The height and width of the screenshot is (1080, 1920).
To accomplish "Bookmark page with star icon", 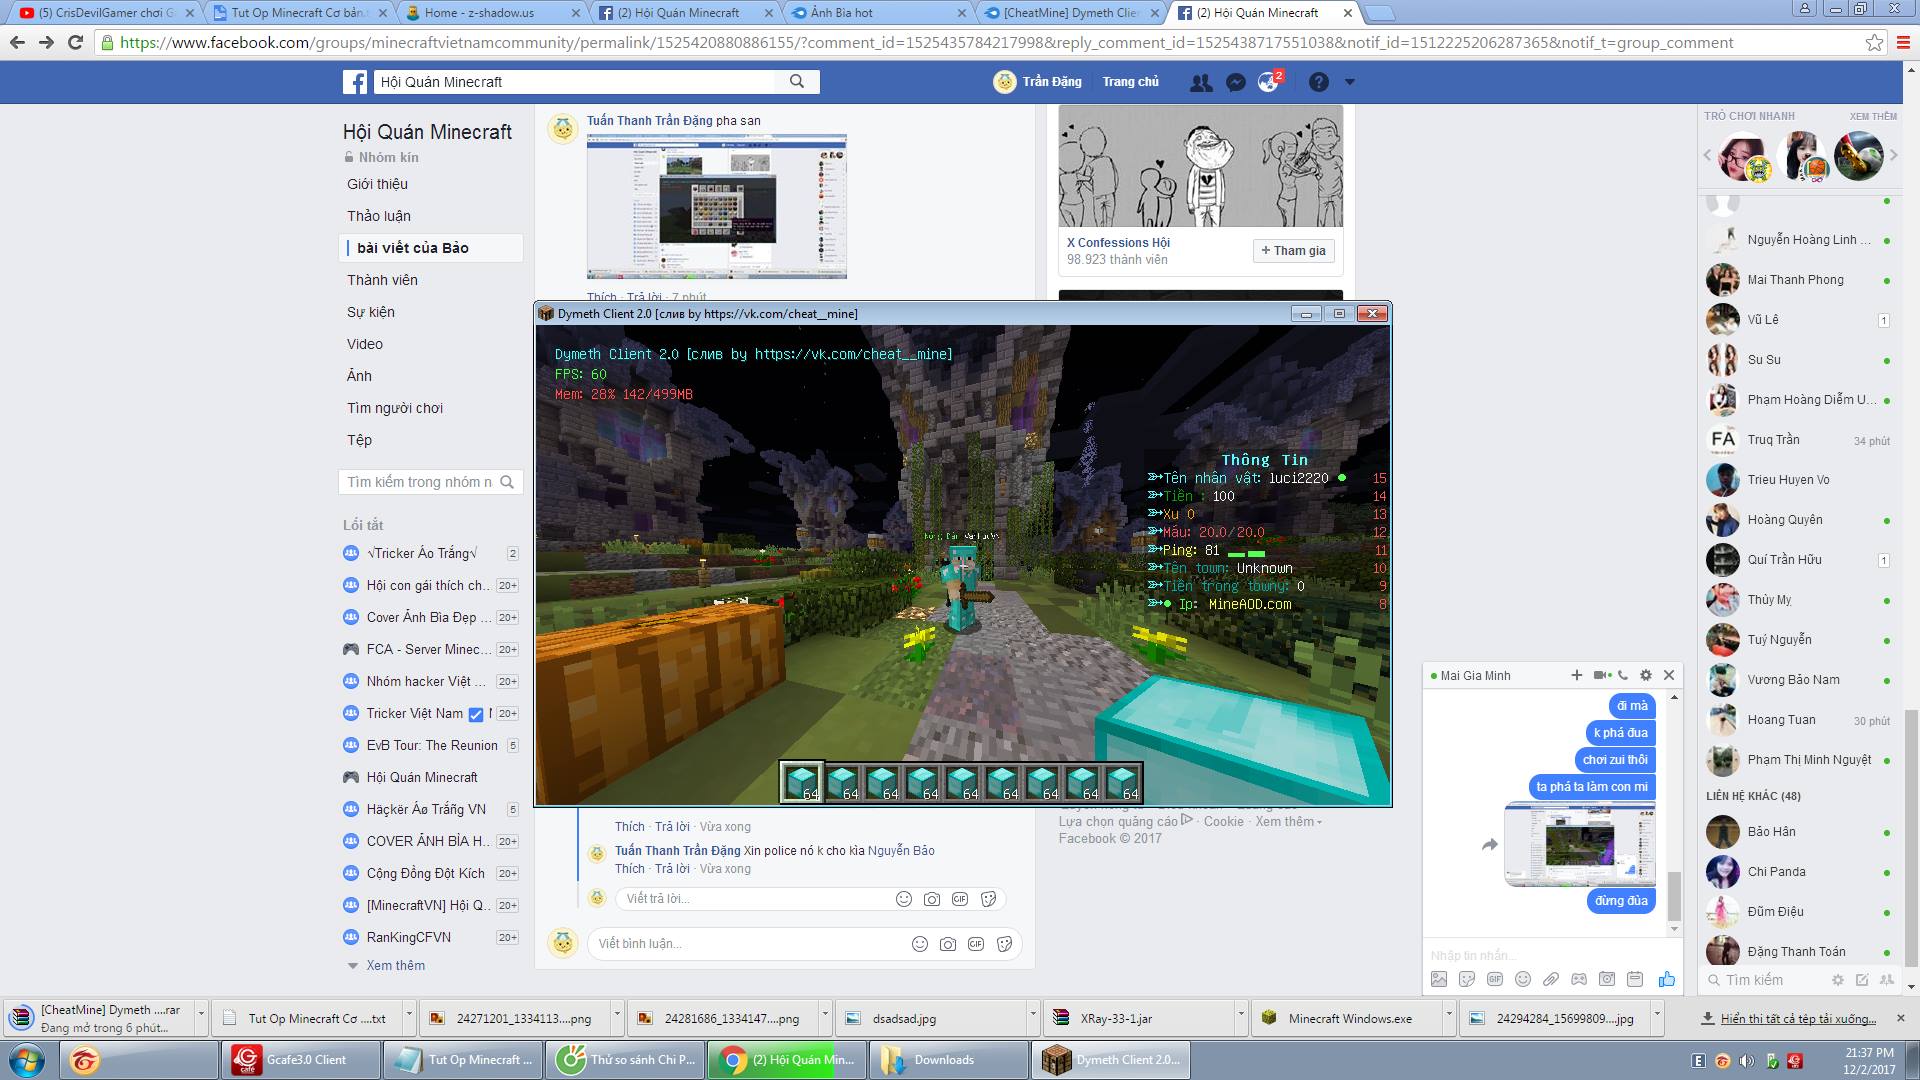I will [1874, 43].
